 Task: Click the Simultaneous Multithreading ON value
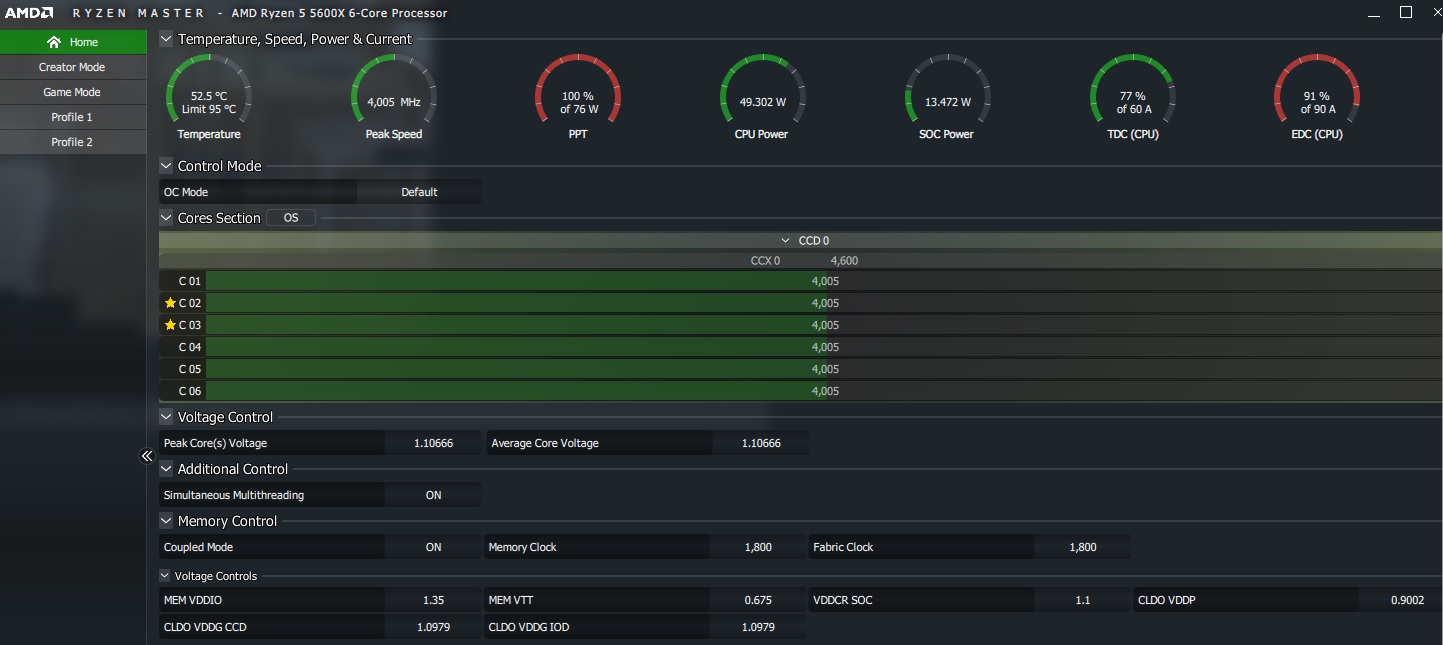pos(433,495)
